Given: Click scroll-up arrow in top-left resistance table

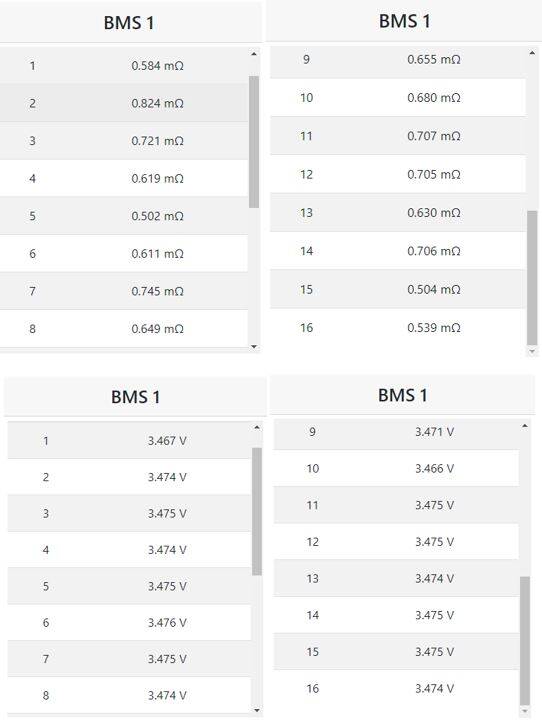Looking at the screenshot, I should 254,54.
